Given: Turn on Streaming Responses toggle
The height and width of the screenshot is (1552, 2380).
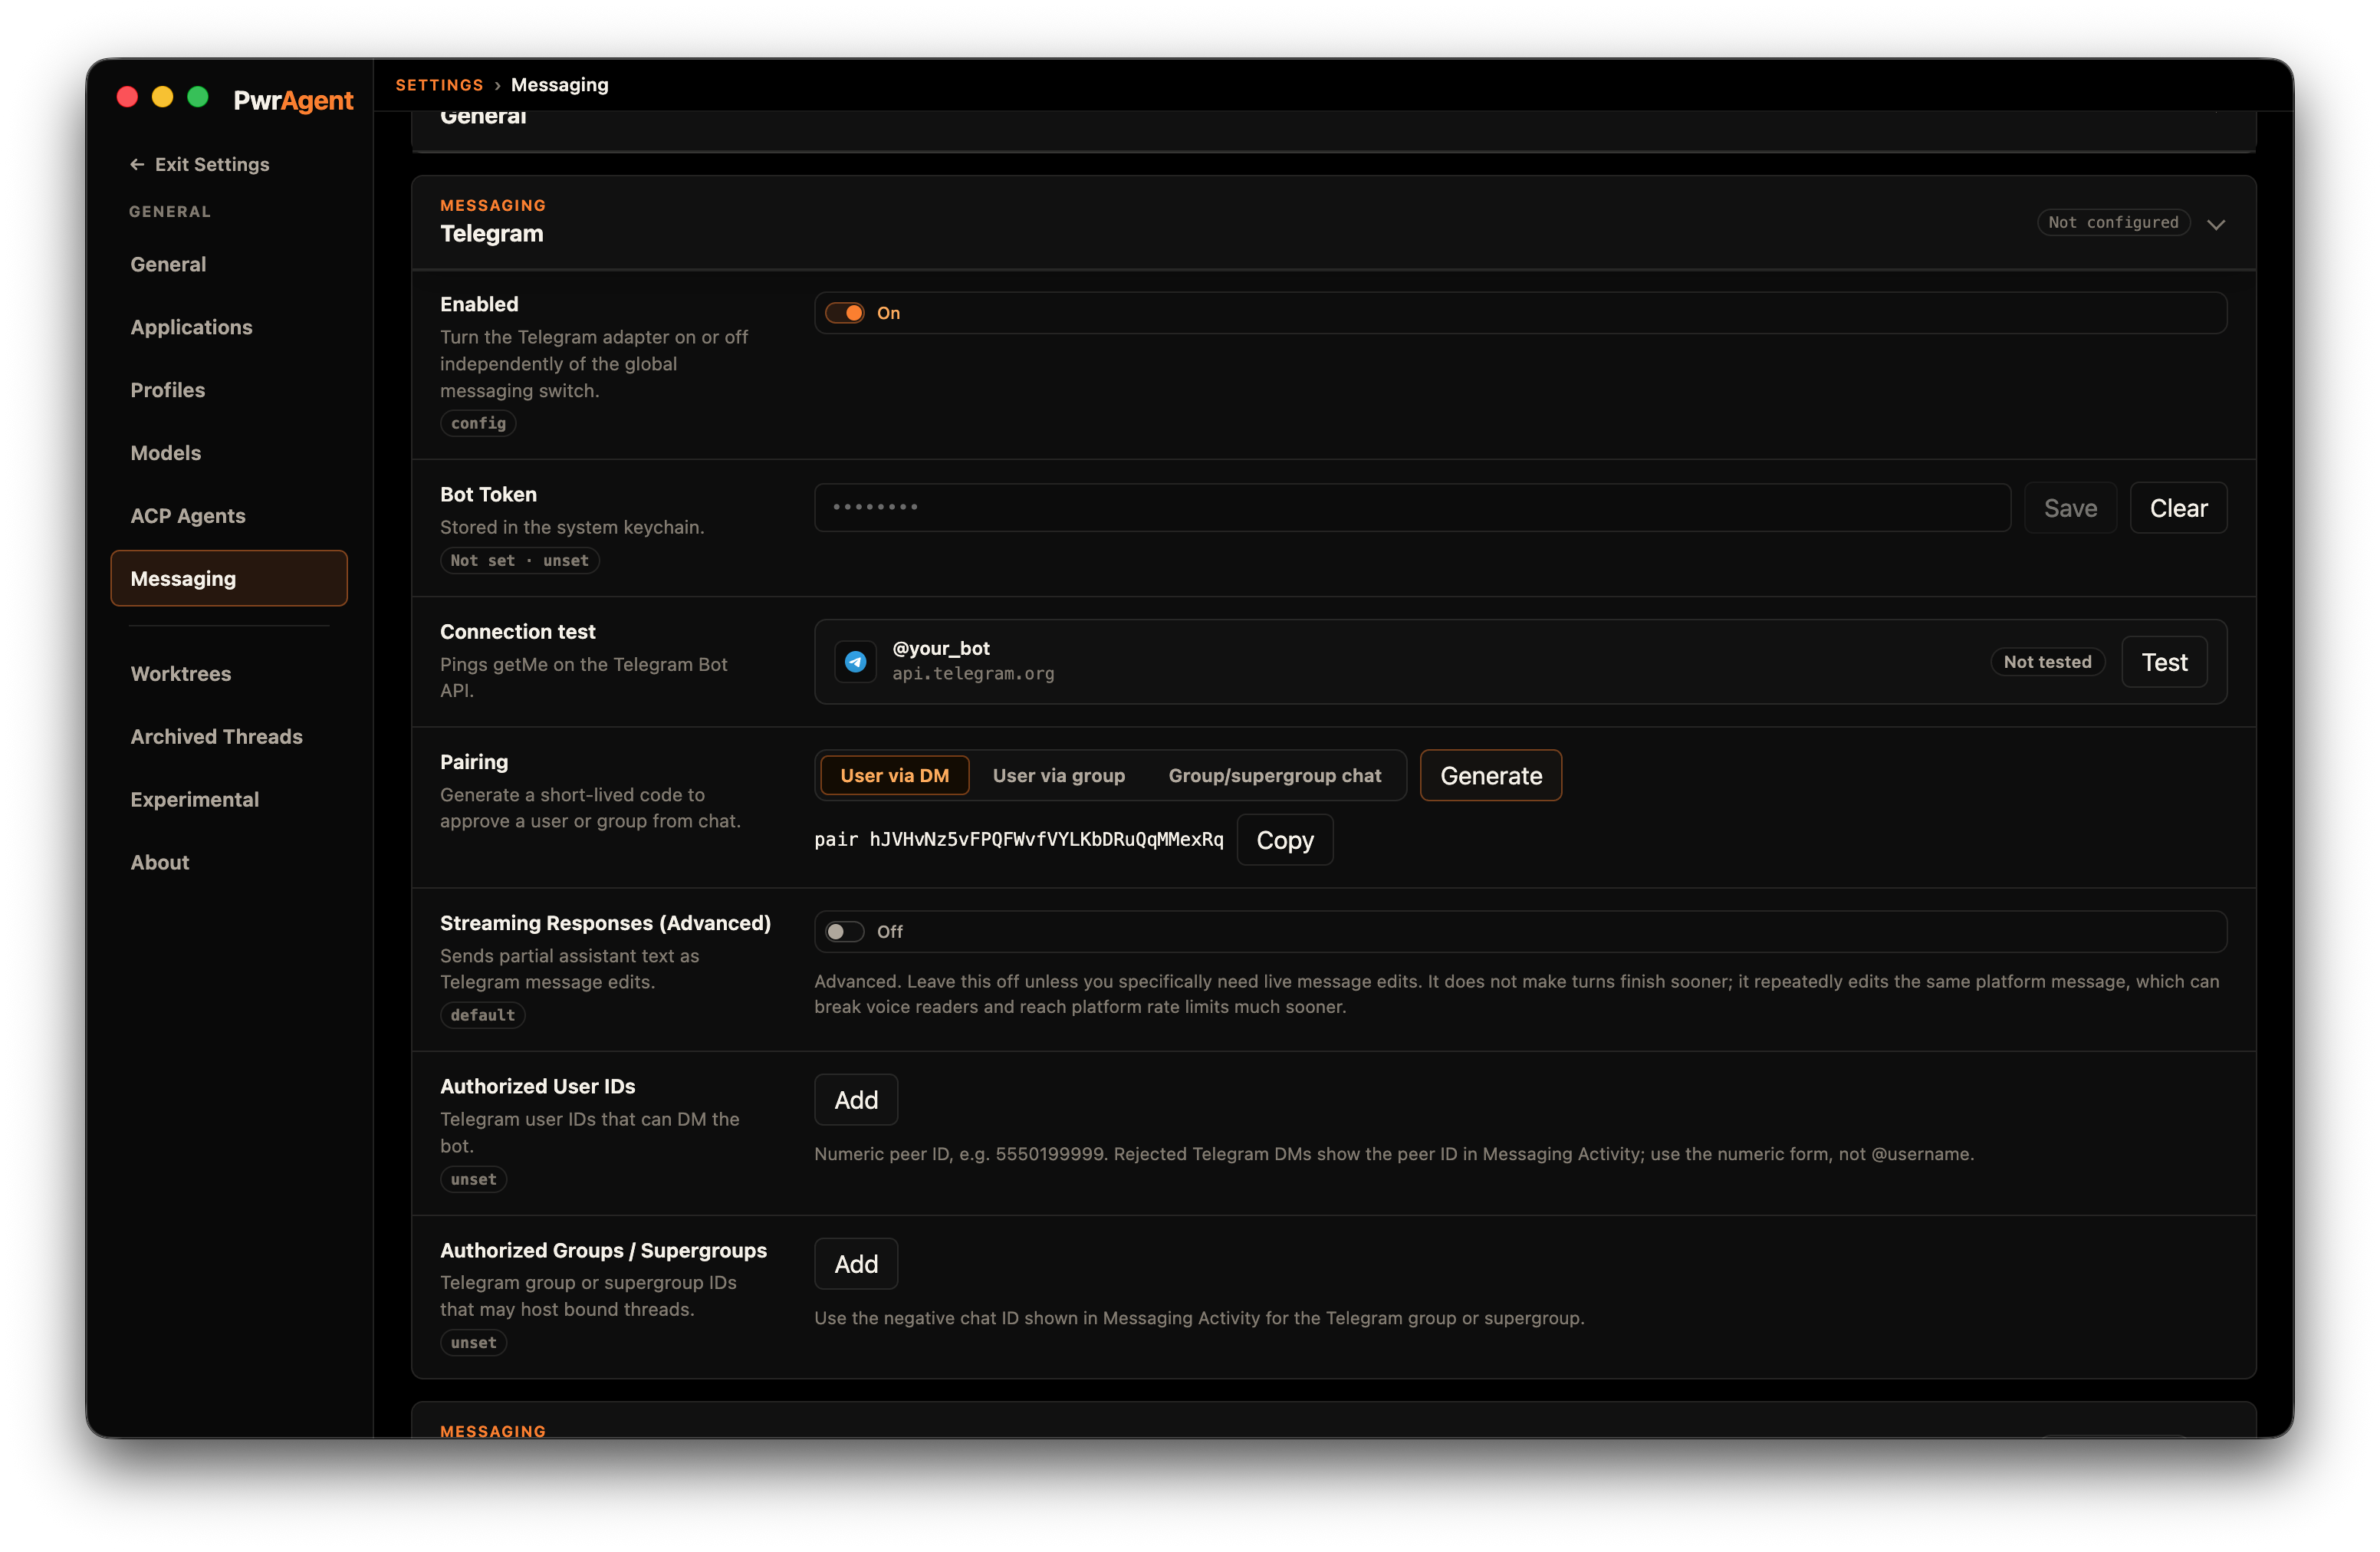Looking at the screenshot, I should pos(845,931).
